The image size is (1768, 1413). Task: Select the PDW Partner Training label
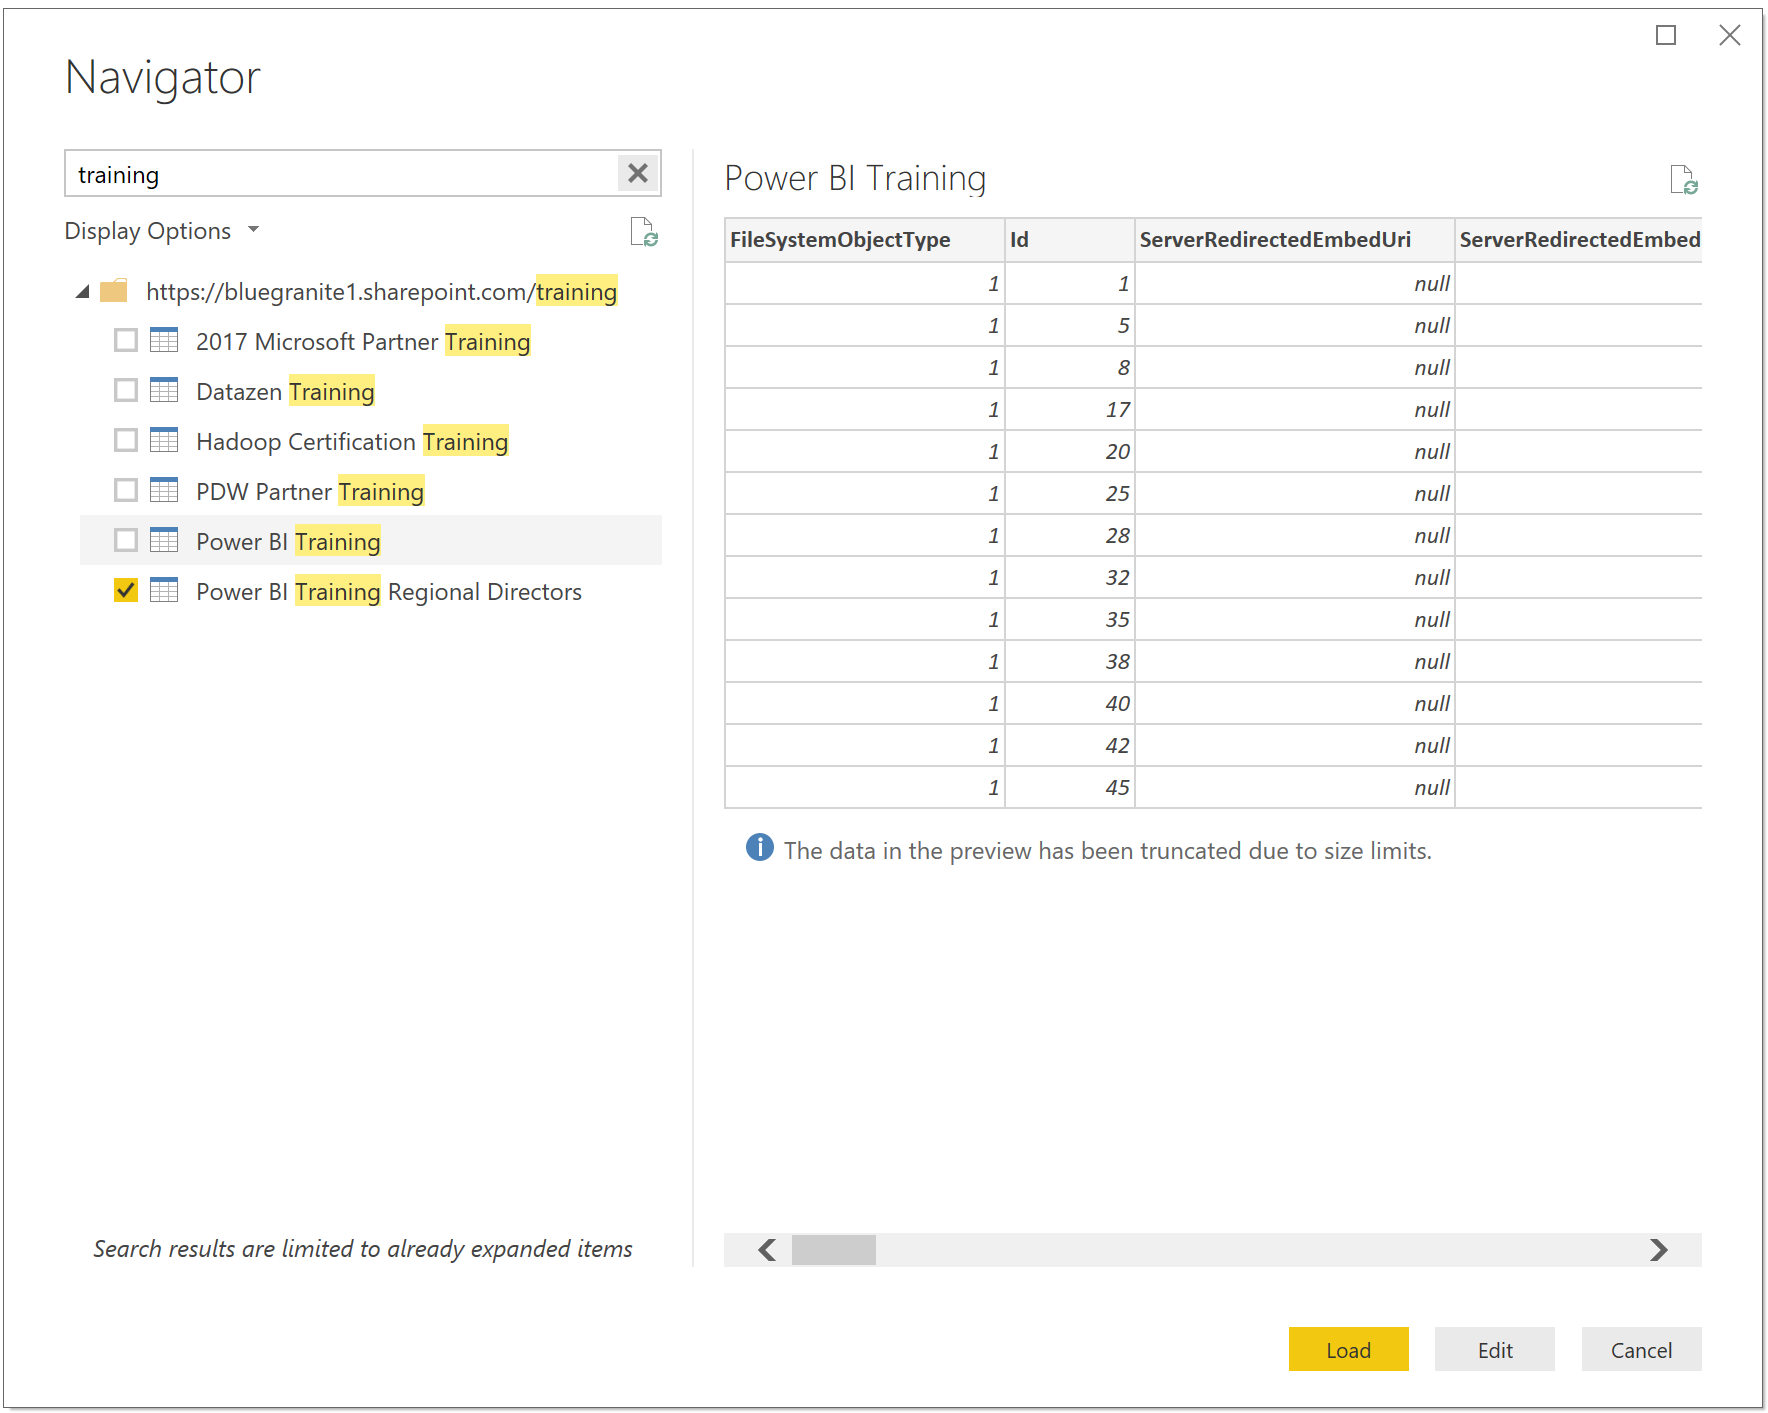[310, 491]
